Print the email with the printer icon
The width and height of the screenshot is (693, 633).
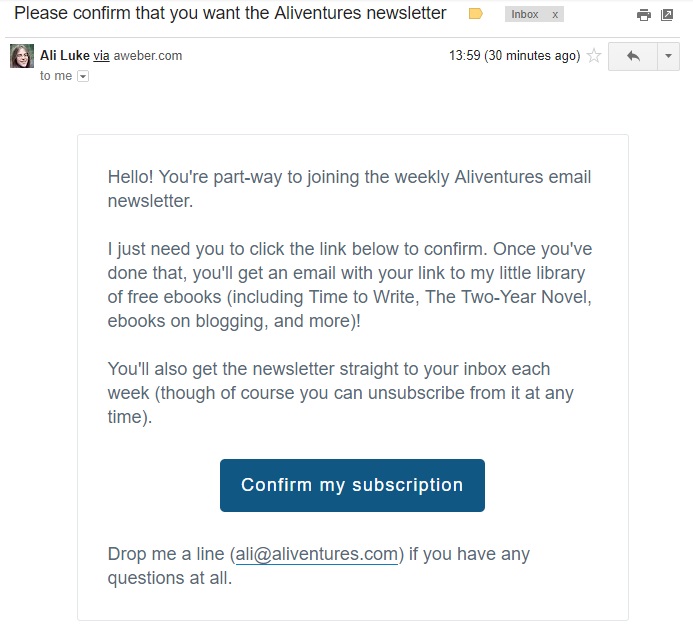click(x=644, y=15)
